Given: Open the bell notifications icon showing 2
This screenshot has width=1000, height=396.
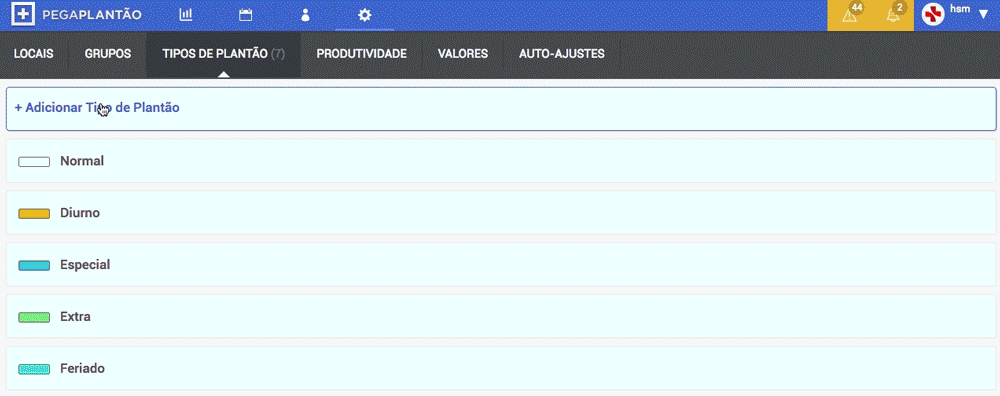Looking at the screenshot, I should [x=894, y=14].
